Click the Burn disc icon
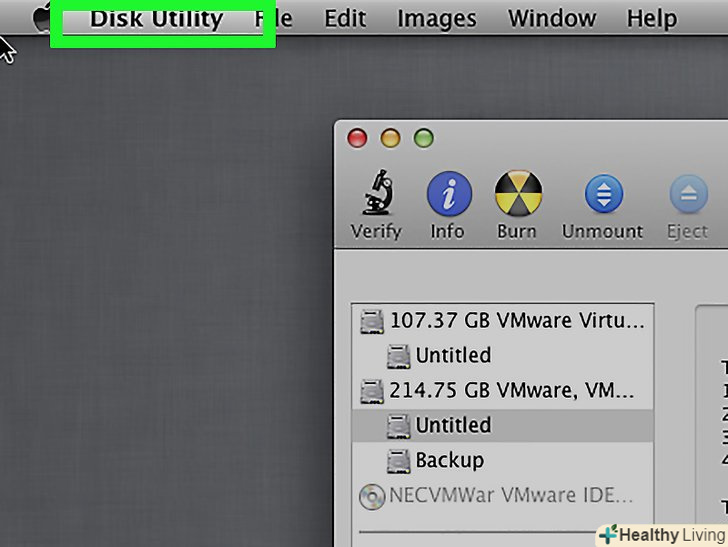The height and width of the screenshot is (547, 728). pos(518,193)
